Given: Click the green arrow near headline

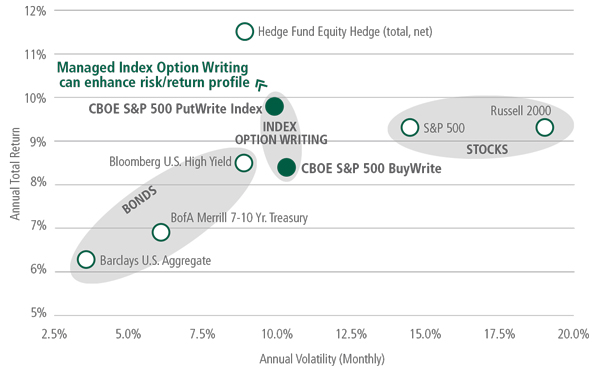Looking at the screenshot, I should coord(261,84).
